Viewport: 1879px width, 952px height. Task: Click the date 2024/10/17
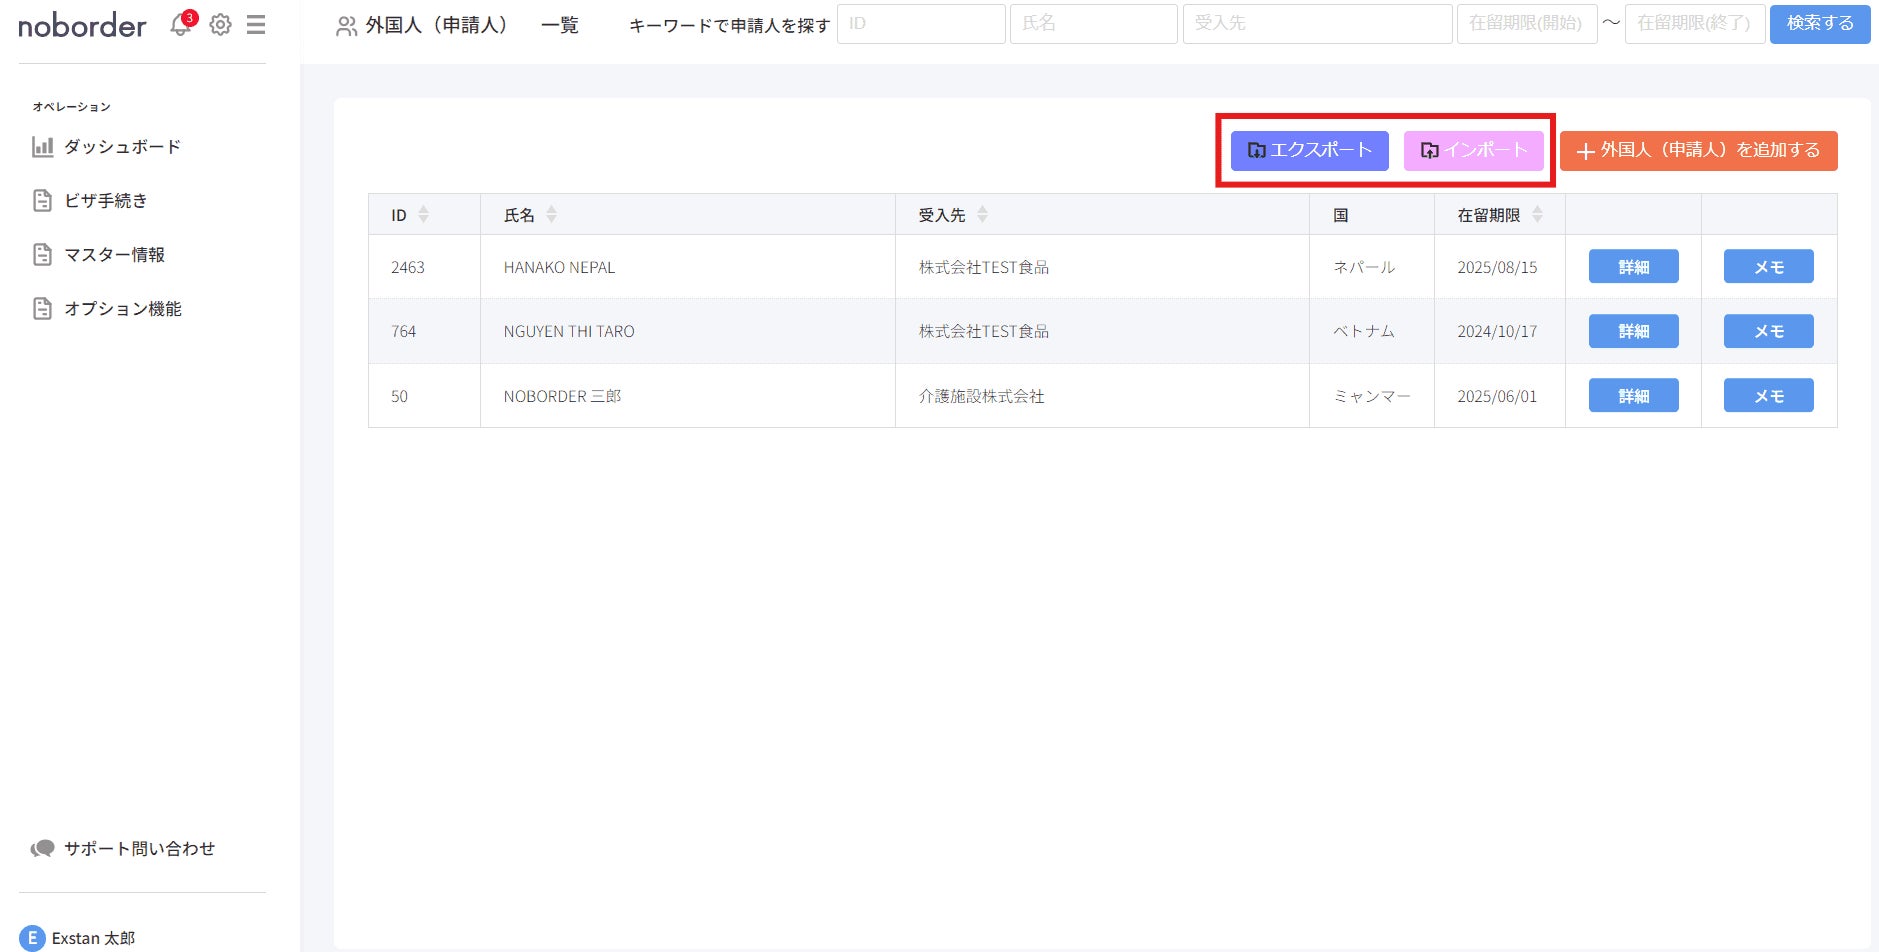click(x=1497, y=331)
